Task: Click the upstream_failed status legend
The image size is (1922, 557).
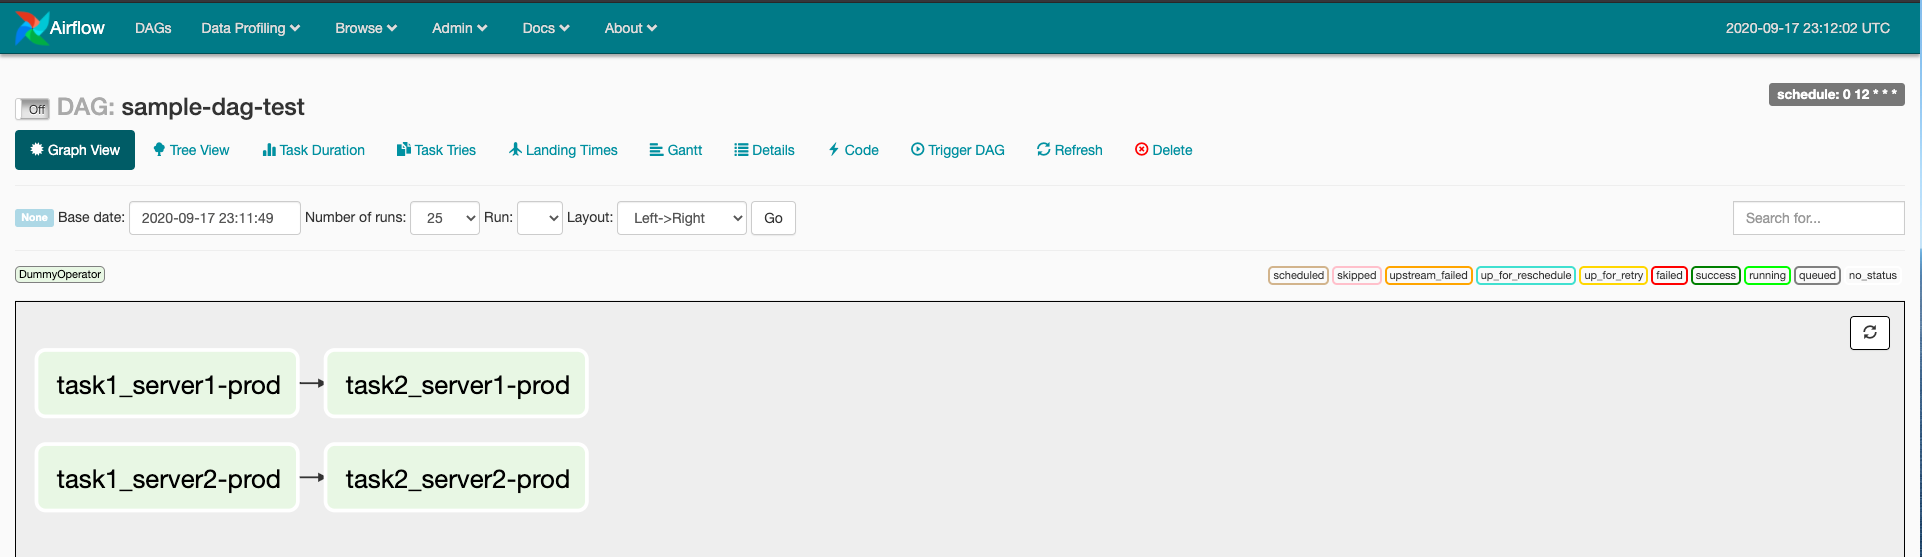Action: tap(1428, 275)
